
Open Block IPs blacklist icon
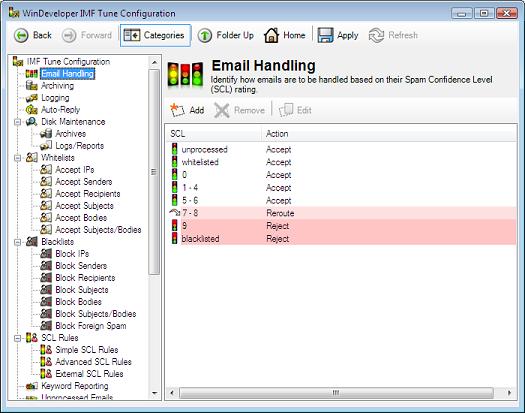point(46,254)
